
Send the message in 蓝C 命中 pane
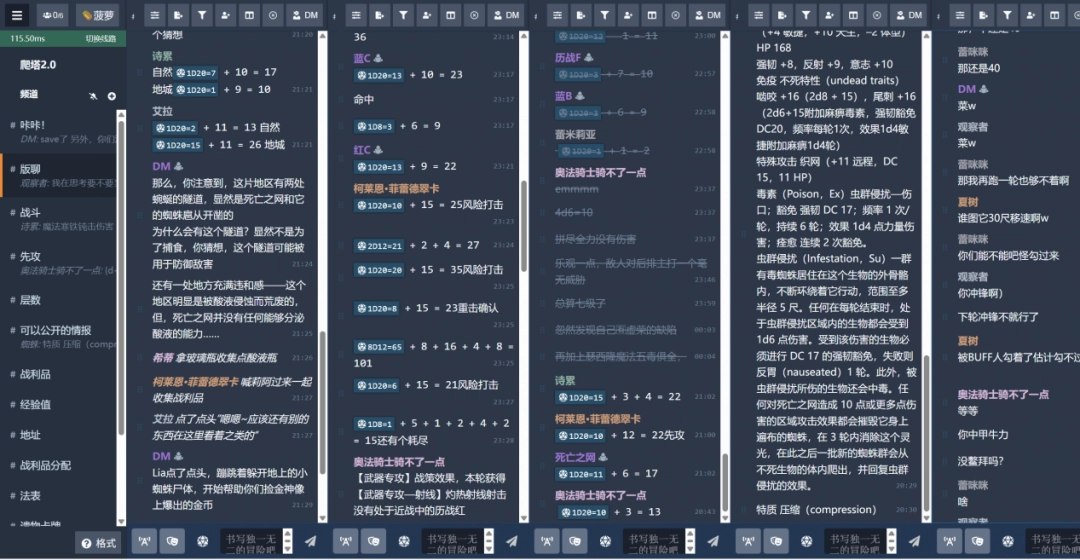512,541
